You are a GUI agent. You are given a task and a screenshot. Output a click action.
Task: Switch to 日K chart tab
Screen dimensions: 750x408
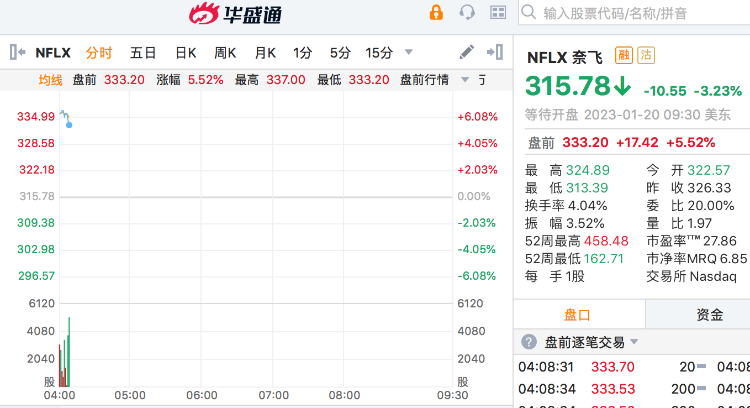pos(186,53)
